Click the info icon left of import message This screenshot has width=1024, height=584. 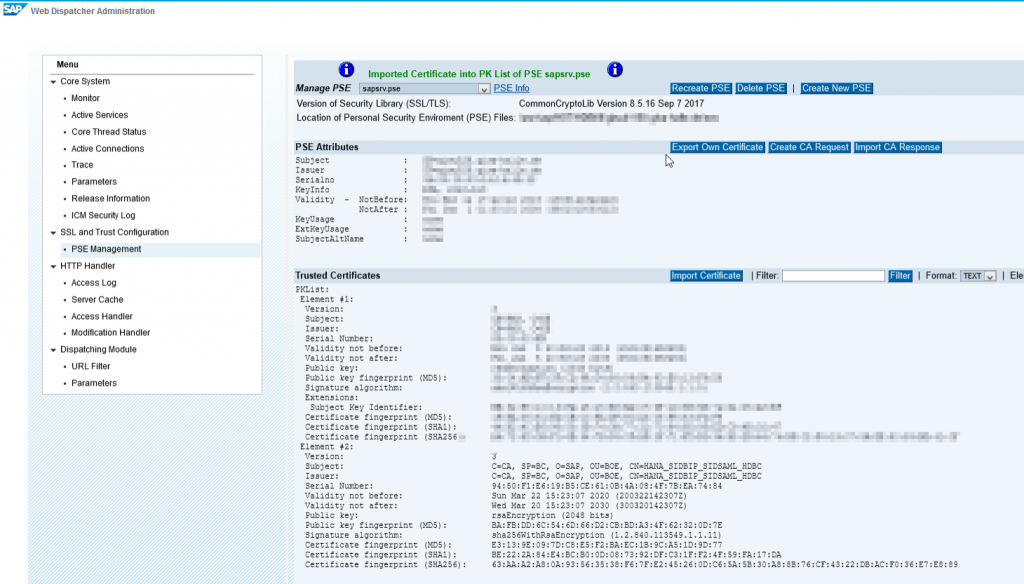tap(346, 69)
